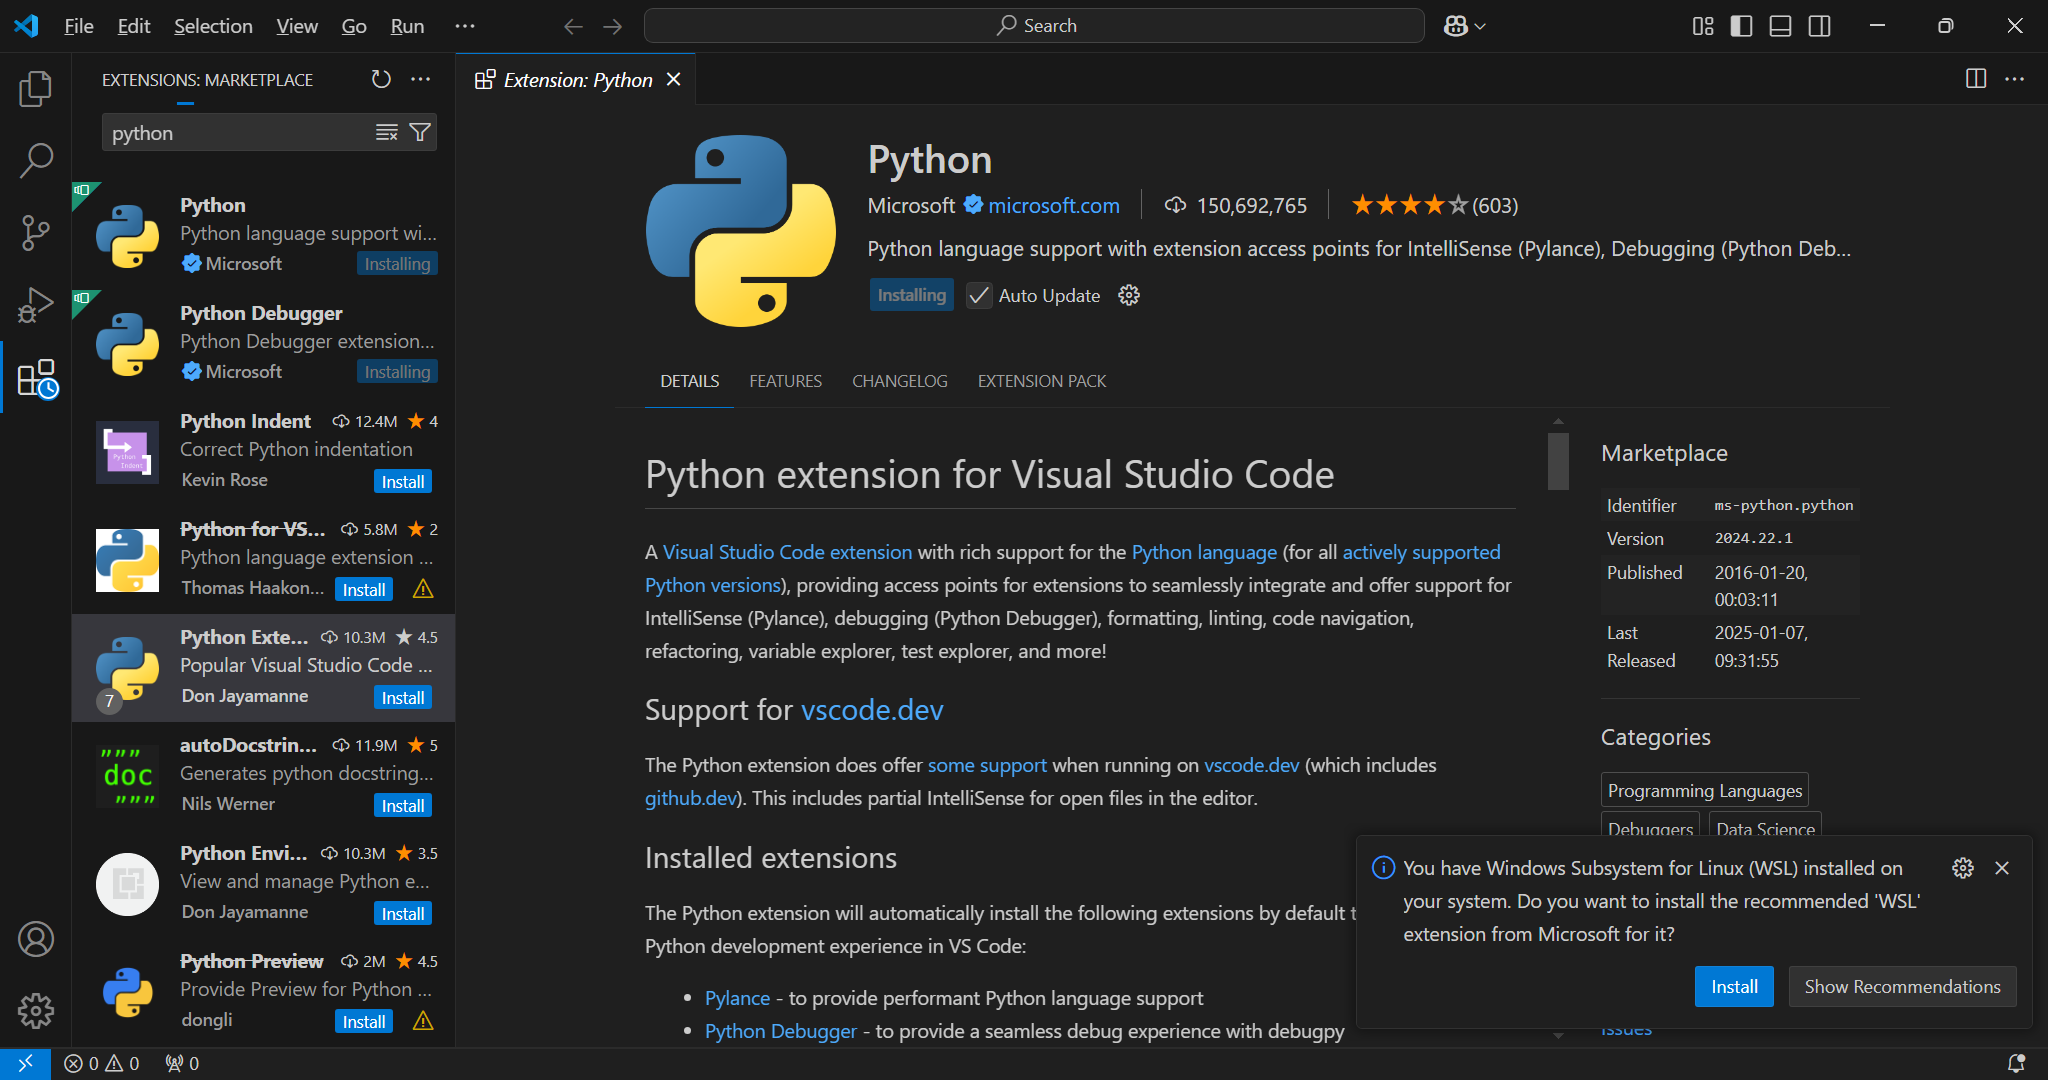Open the Explorer view
This screenshot has height=1080, width=2048.
[36, 88]
